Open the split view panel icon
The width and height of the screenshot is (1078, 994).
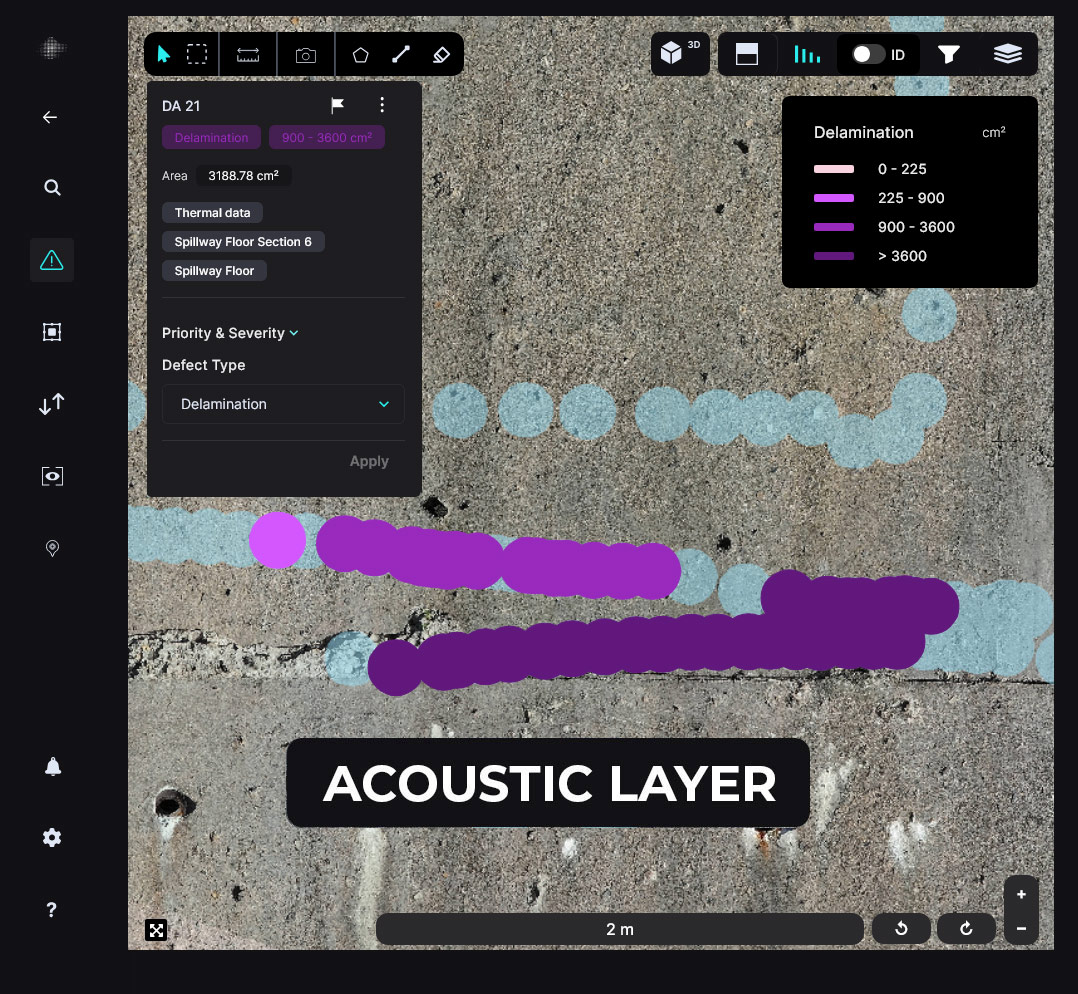click(x=747, y=54)
